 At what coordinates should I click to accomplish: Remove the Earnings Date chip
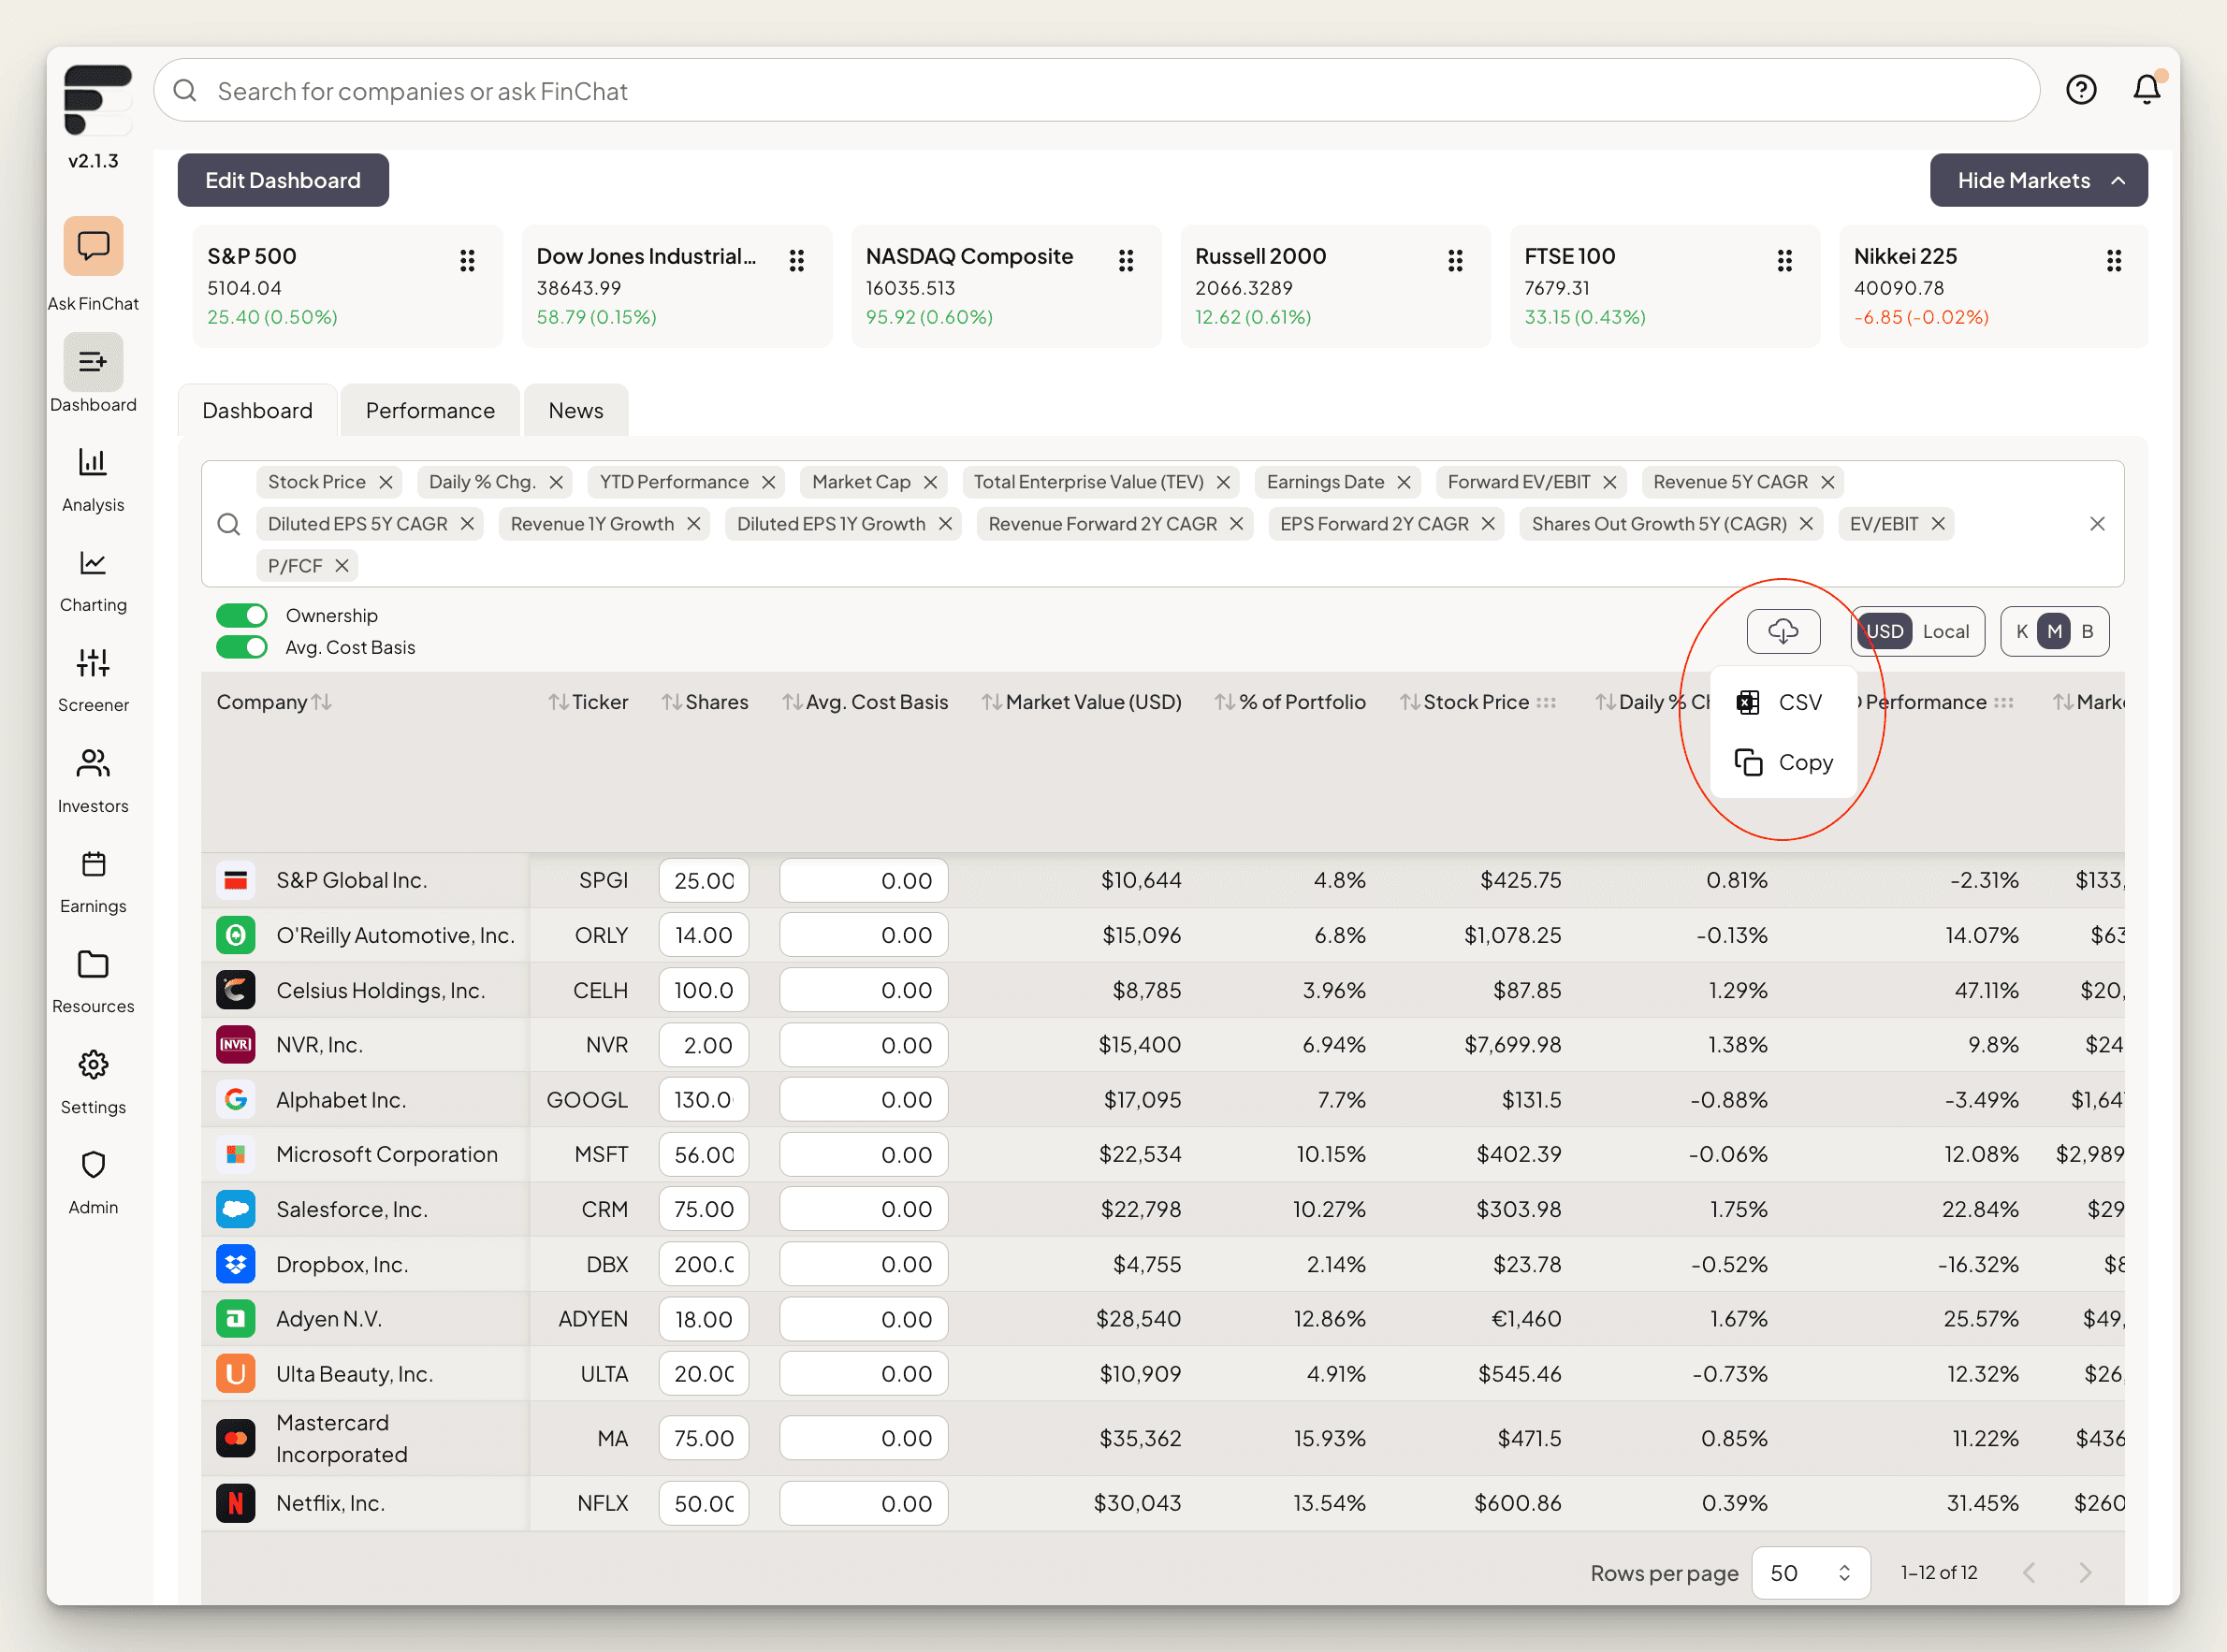pos(1404,482)
